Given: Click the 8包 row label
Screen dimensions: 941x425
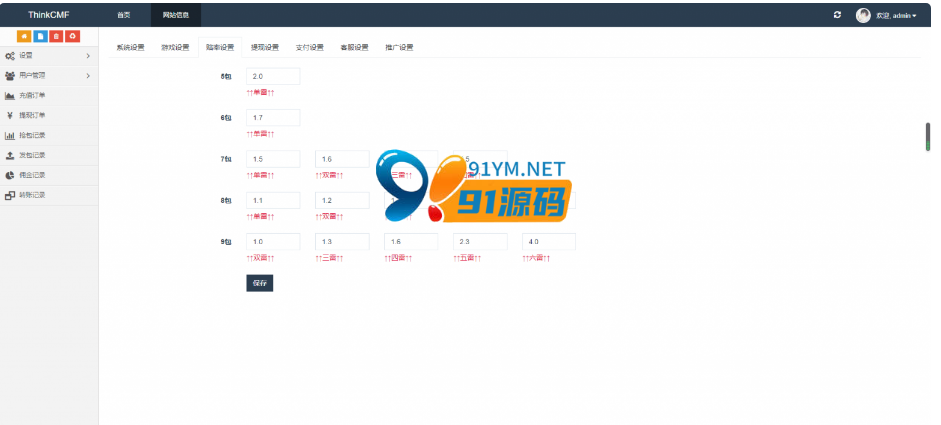Looking at the screenshot, I should pos(226,200).
